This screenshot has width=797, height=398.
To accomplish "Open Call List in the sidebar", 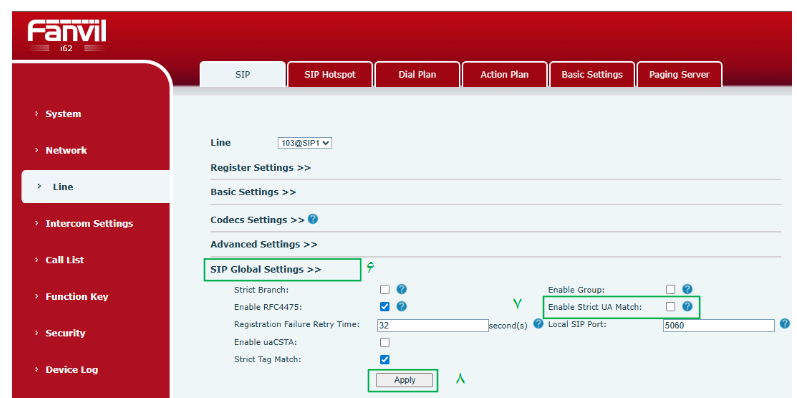I will click(65, 260).
